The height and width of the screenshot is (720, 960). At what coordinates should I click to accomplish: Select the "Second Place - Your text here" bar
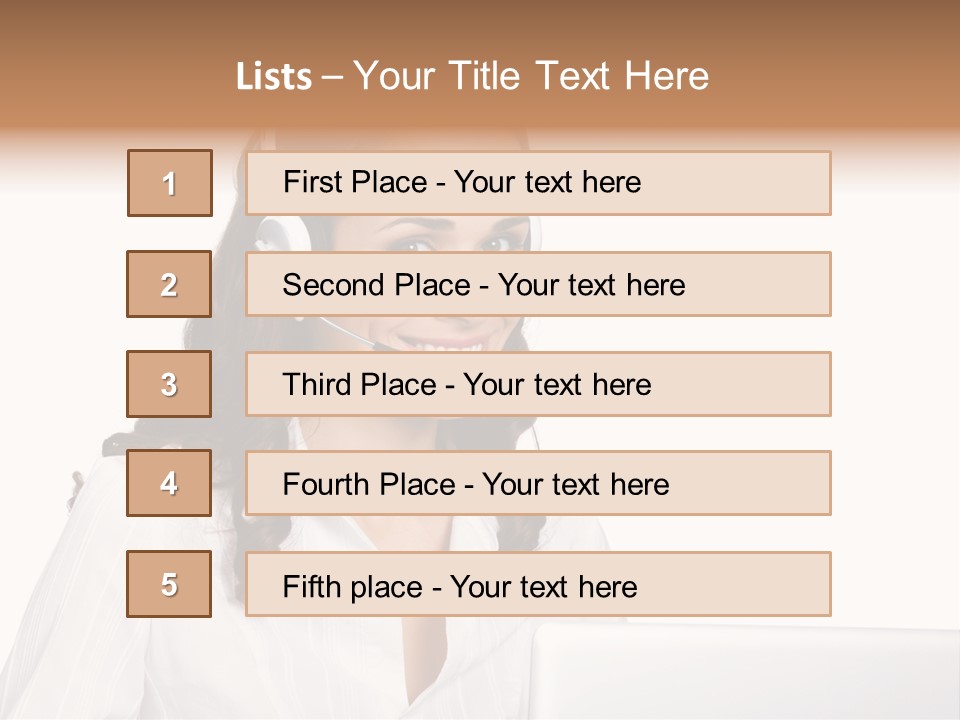pyautogui.click(x=538, y=284)
